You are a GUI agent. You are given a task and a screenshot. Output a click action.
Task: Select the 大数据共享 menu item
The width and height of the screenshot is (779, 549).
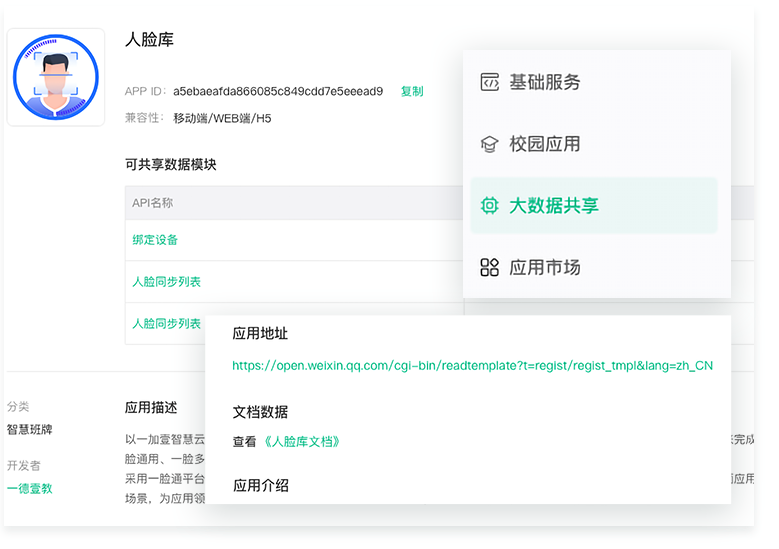[x=594, y=205]
